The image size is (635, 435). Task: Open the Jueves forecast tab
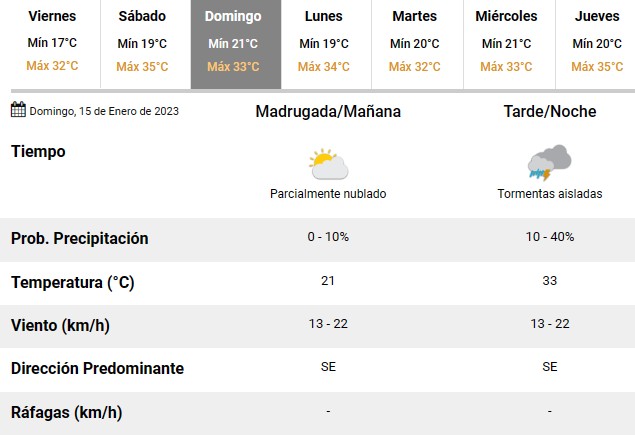[596, 44]
